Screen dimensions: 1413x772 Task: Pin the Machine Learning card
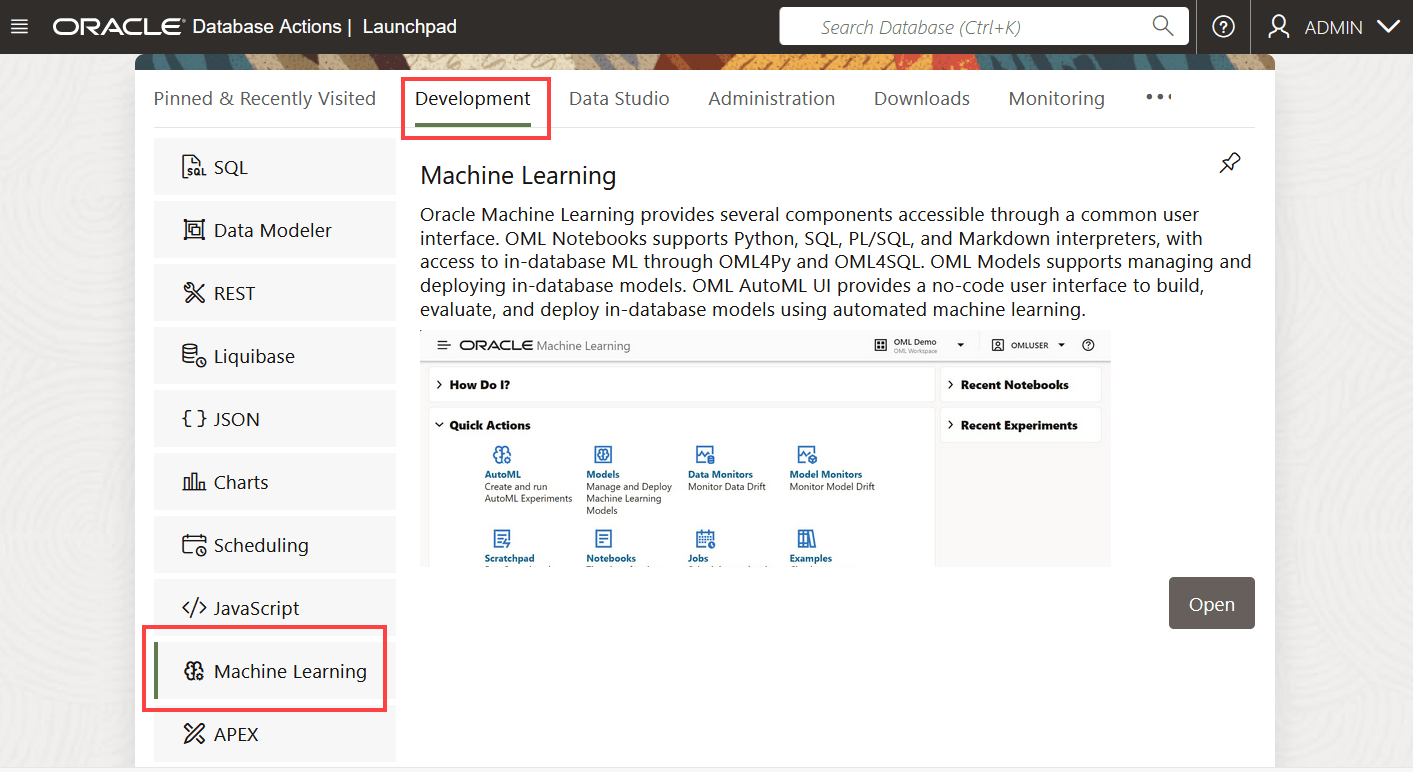(1230, 163)
